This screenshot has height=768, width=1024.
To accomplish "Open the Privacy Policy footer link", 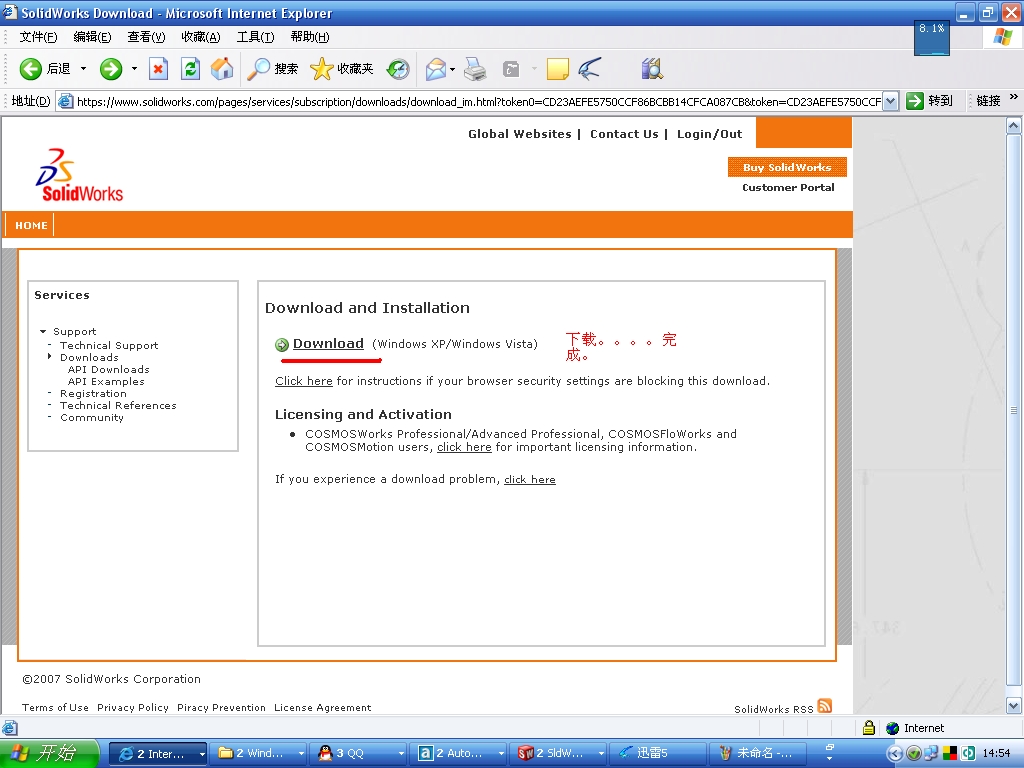I will click(133, 707).
